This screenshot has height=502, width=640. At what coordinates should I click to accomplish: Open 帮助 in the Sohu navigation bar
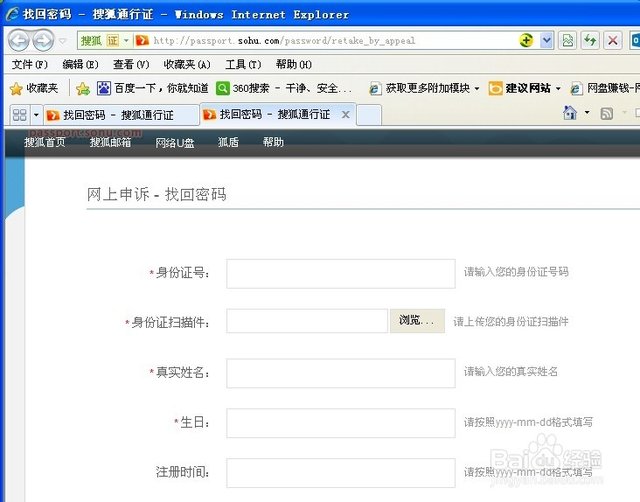pos(273,142)
